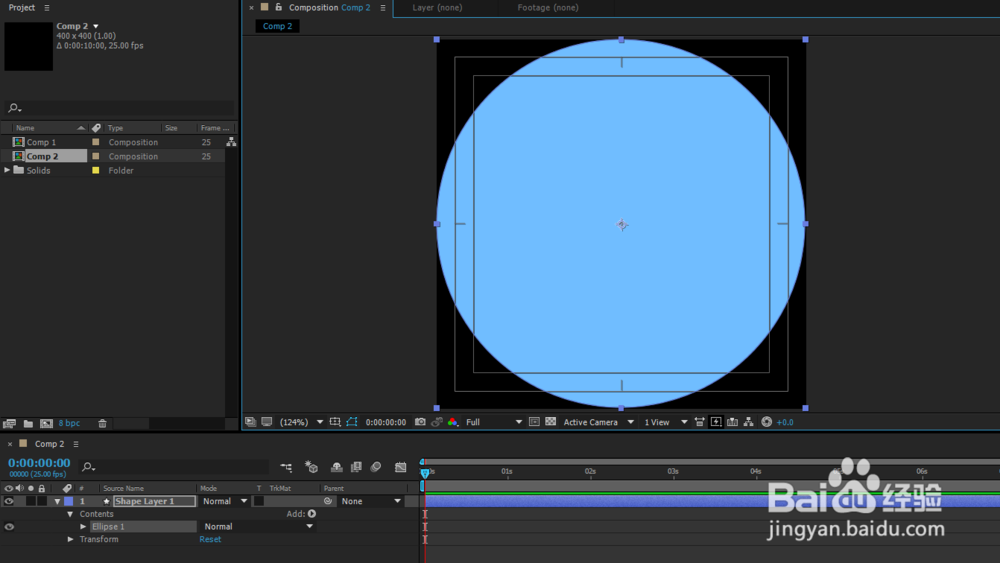
Task: Switch to Footage (none) tab
Action: click(548, 8)
